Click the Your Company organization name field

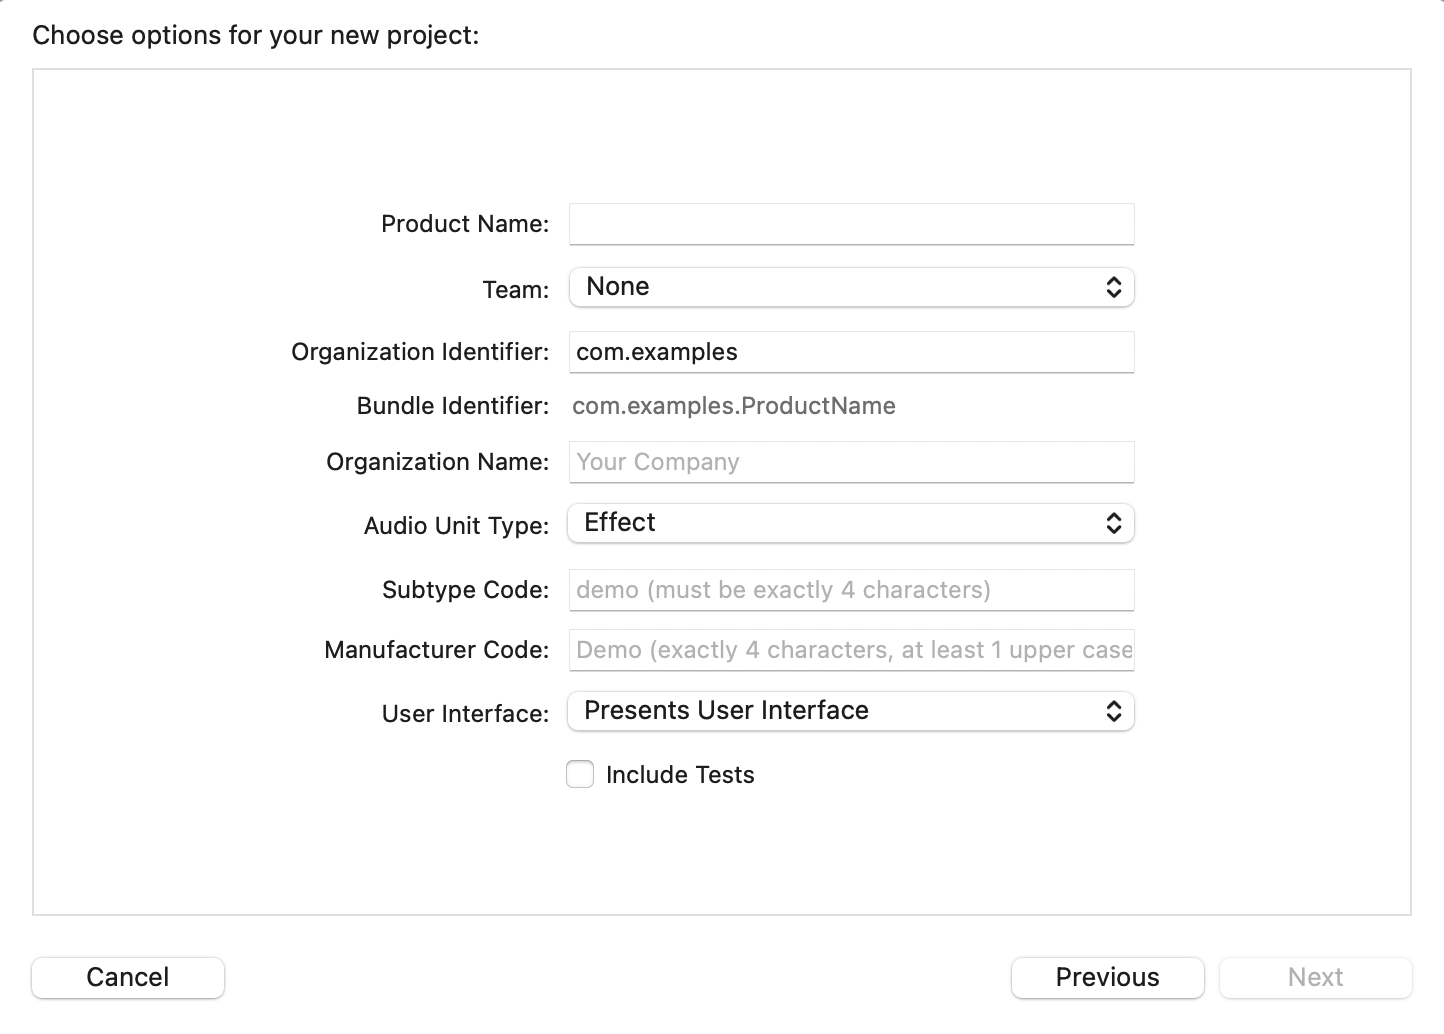(x=850, y=462)
